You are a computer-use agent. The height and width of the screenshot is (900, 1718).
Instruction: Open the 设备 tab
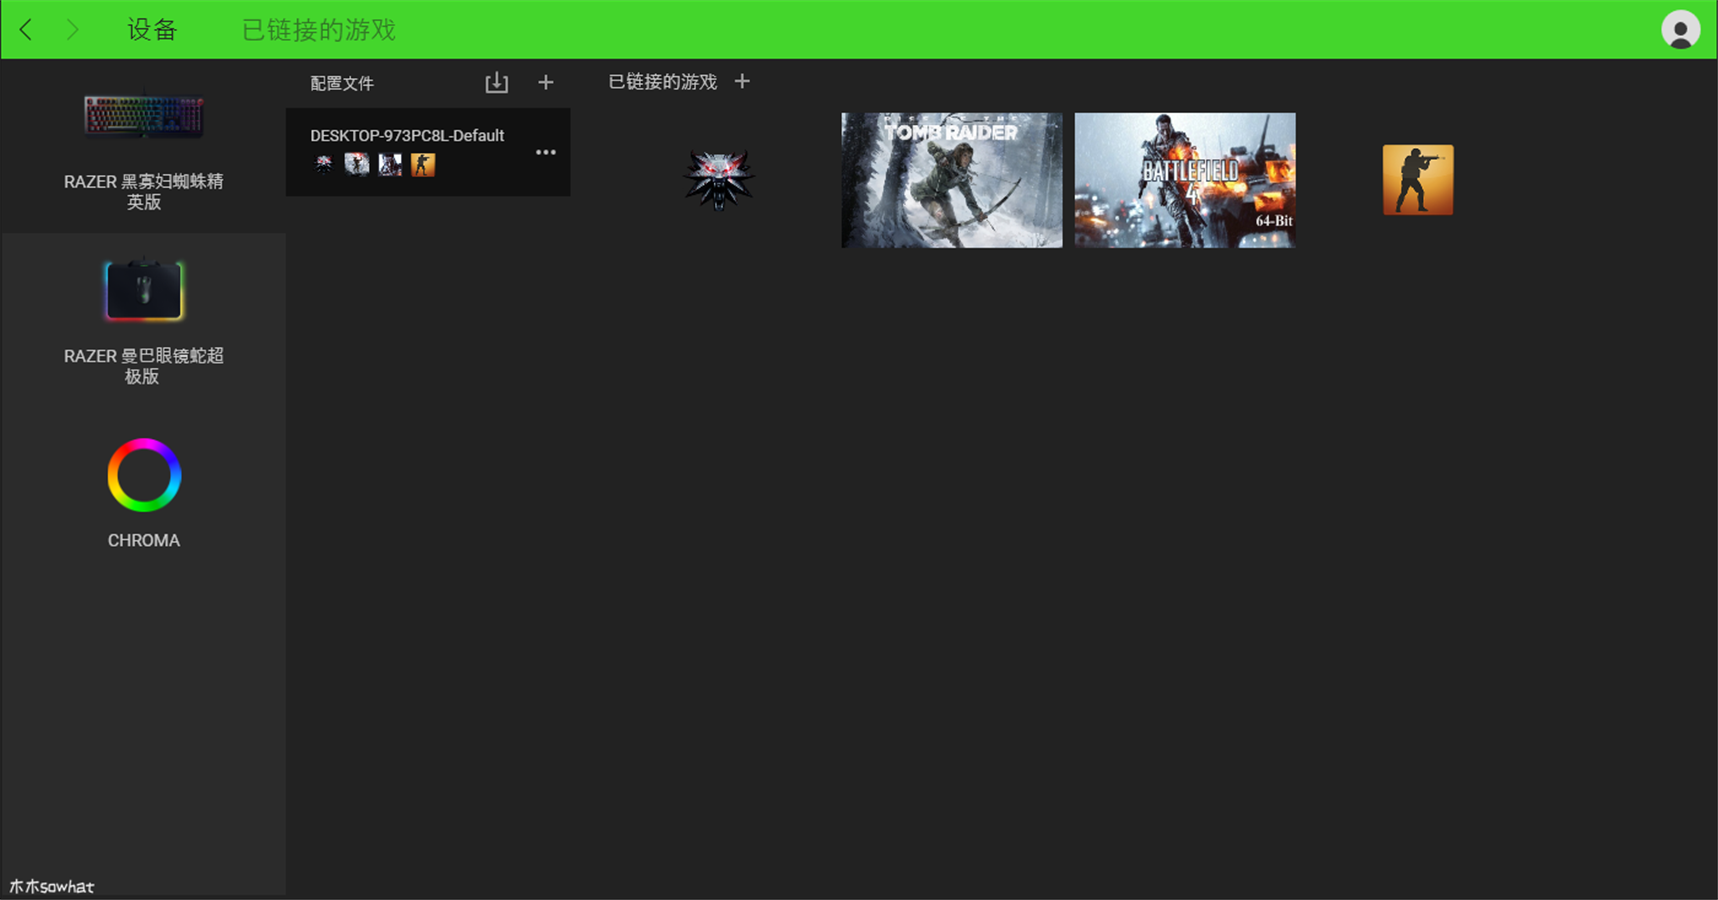152,30
